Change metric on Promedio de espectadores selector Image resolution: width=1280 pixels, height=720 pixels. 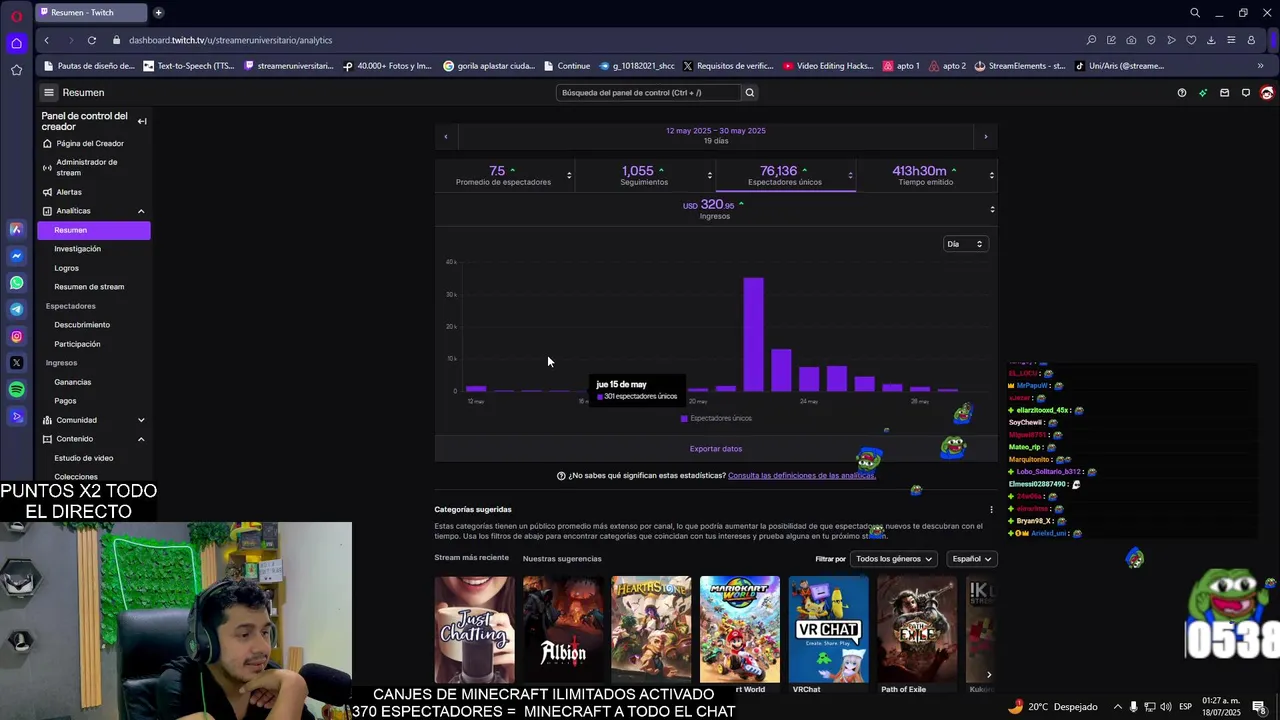pyautogui.click(x=569, y=176)
